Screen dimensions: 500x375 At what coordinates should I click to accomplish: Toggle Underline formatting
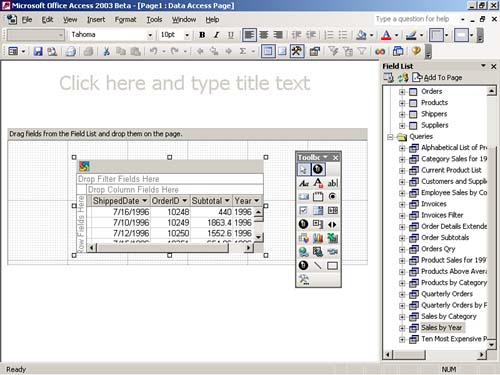(230, 35)
